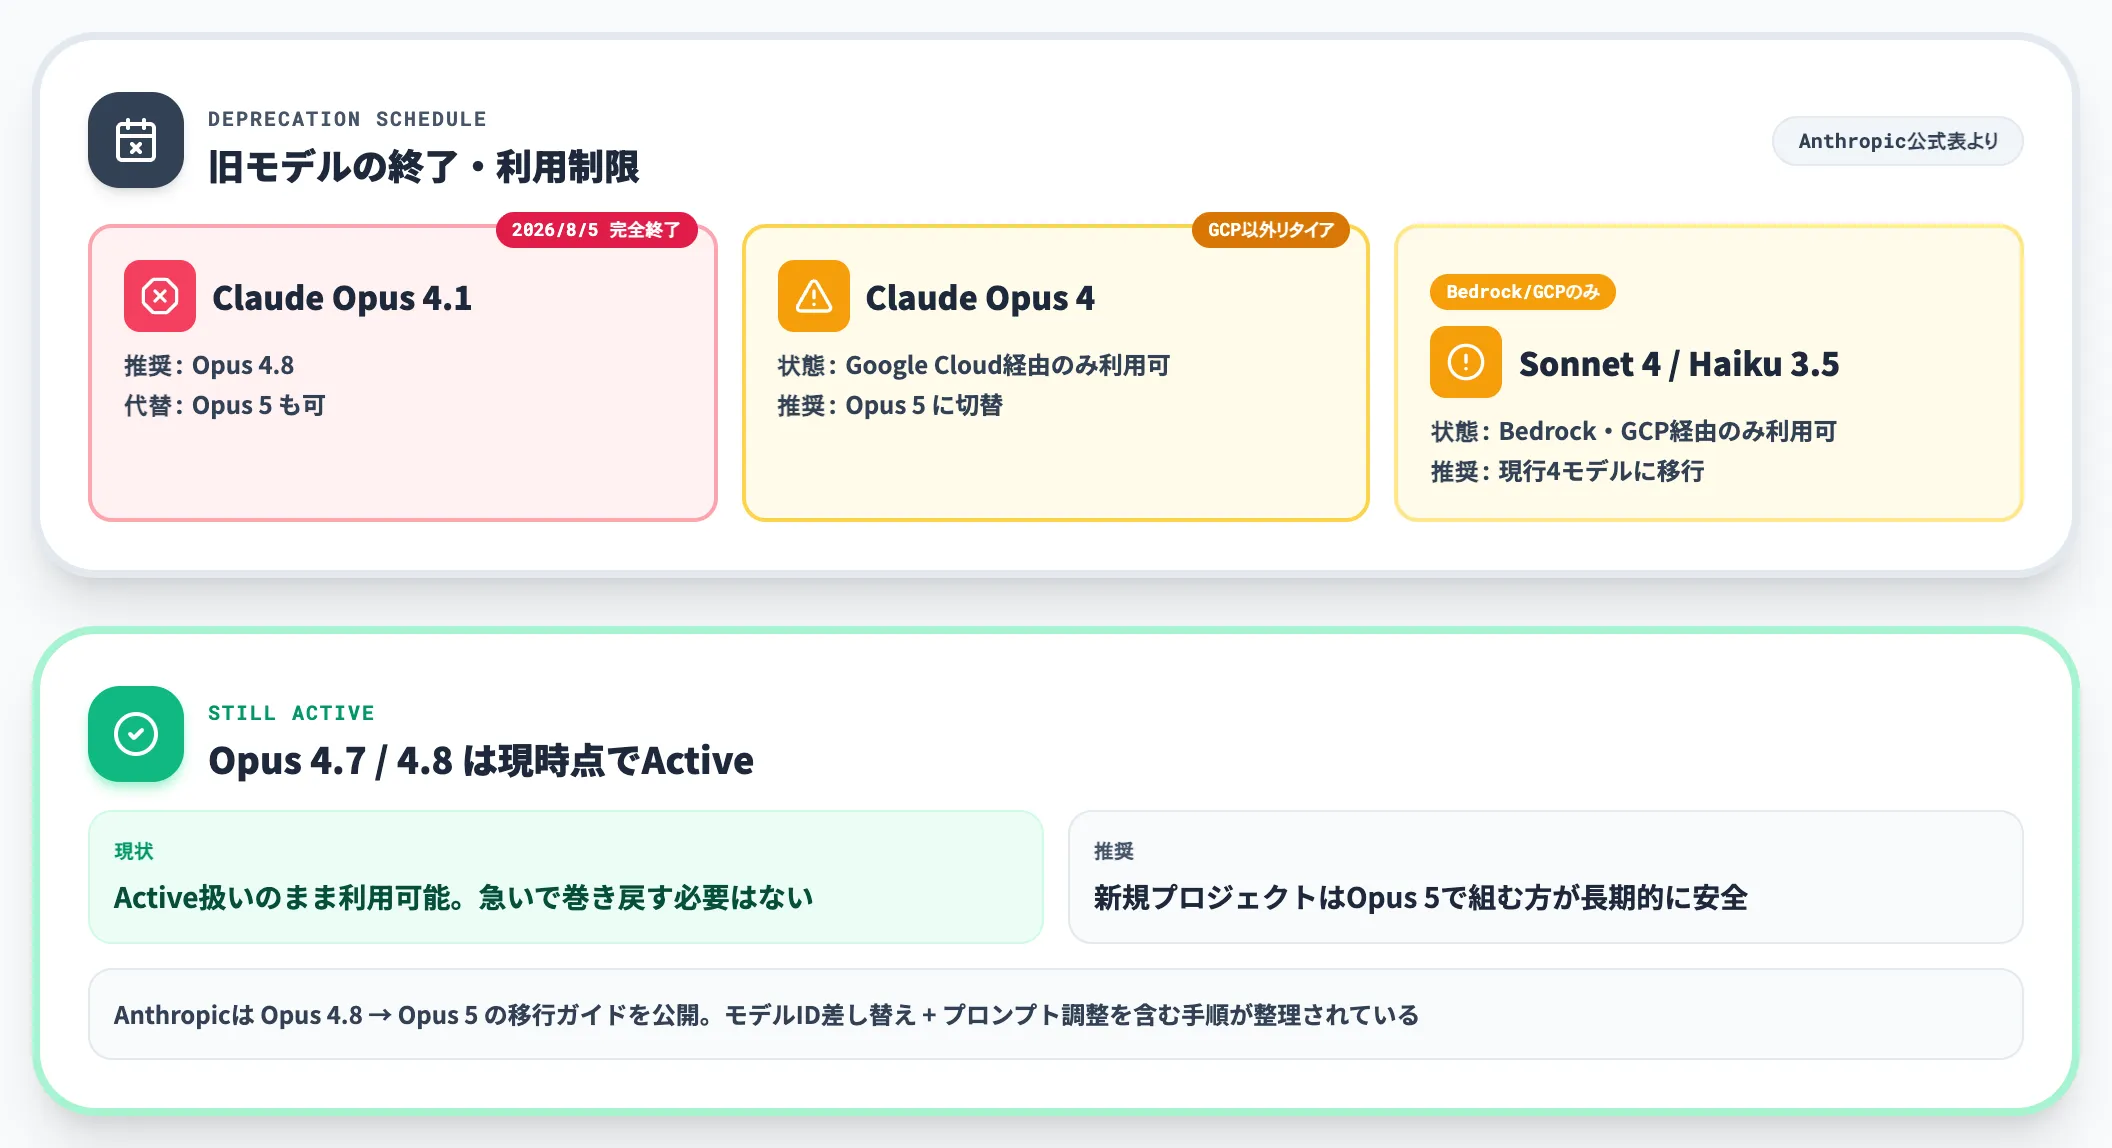Click the 推奨 label in the Still Active card
The height and width of the screenshot is (1148, 2112).
coord(1114,851)
